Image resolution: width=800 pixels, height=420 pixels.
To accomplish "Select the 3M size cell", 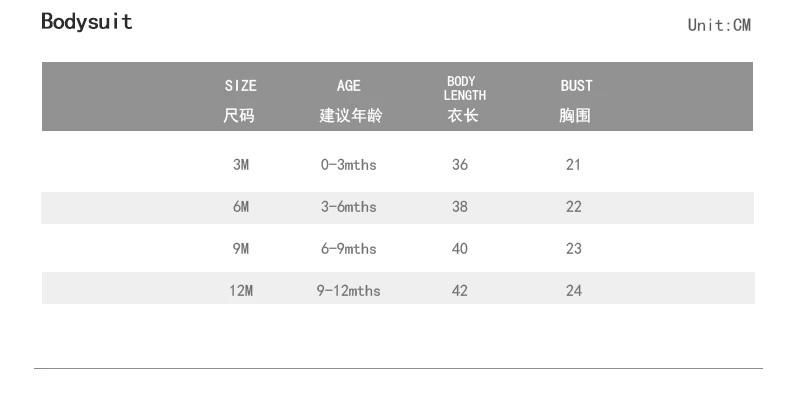I will click(x=240, y=165).
